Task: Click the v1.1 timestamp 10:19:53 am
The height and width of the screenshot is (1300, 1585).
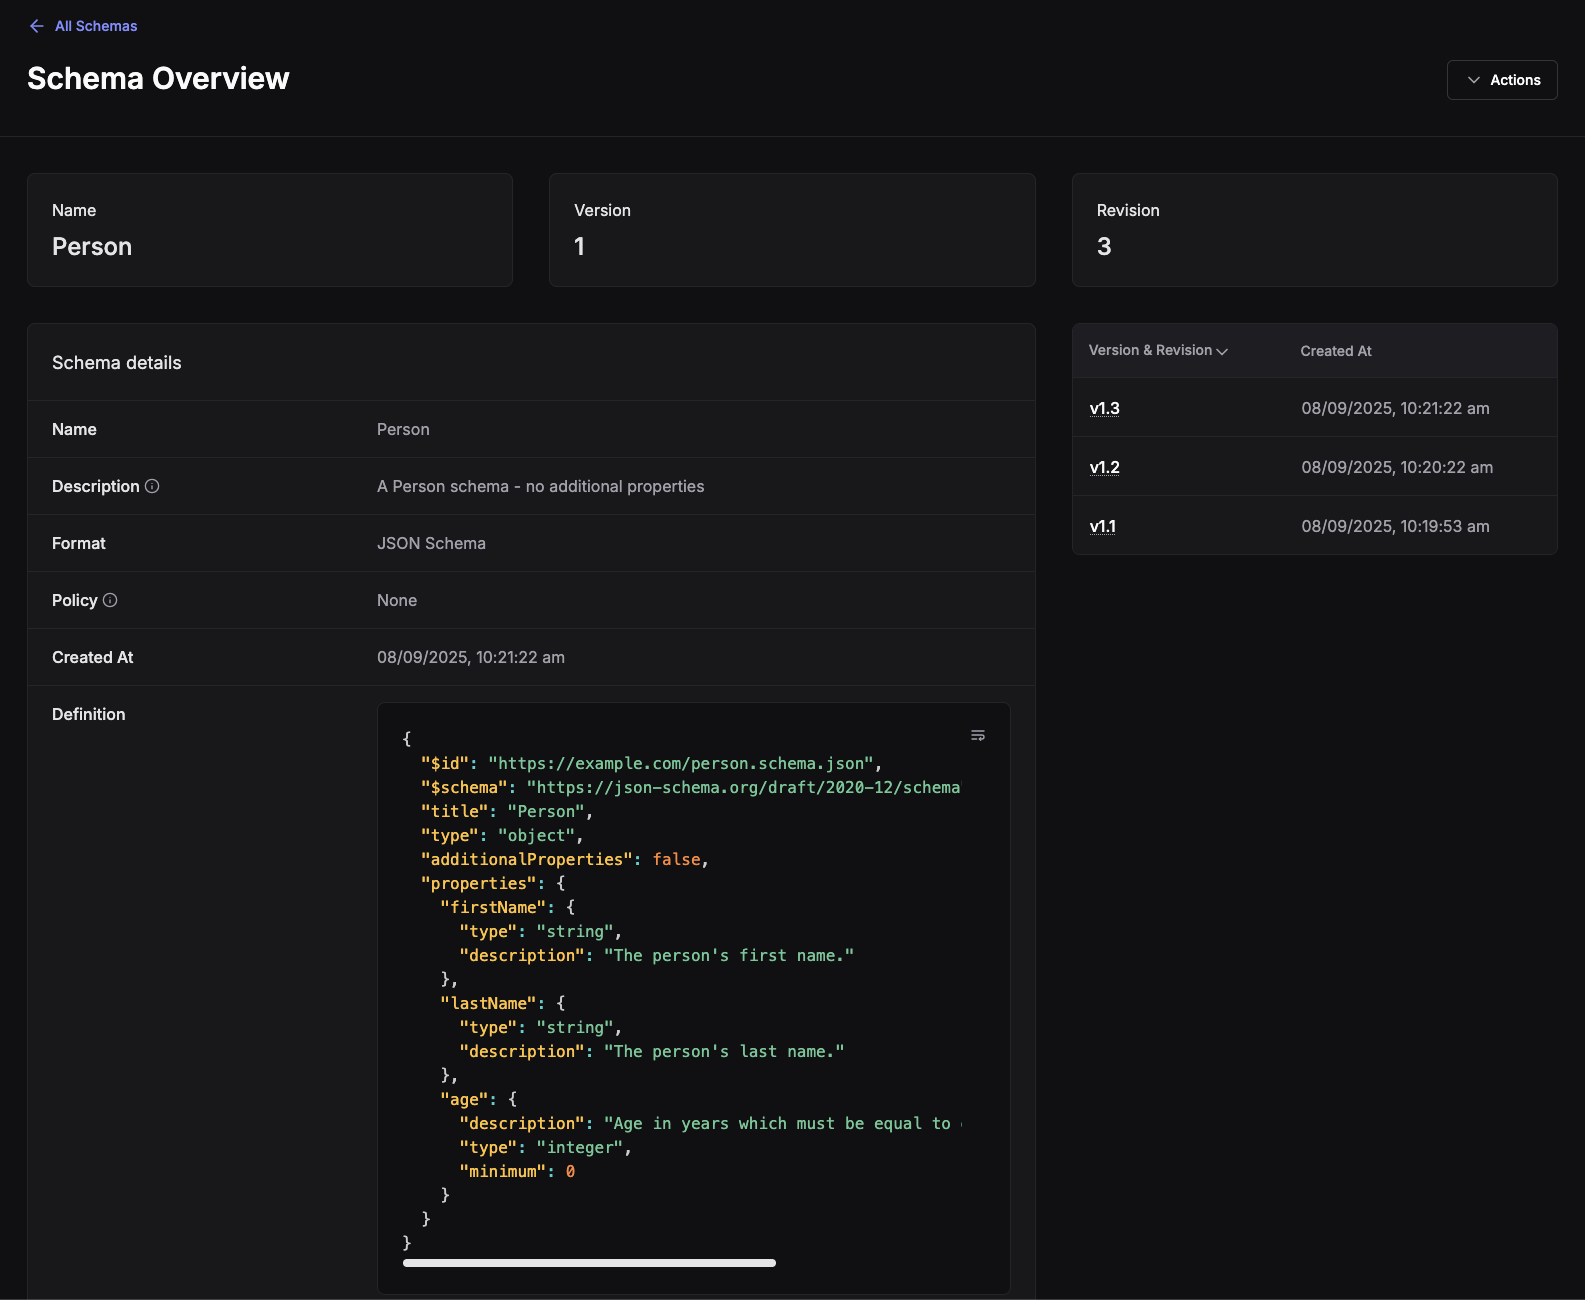Action: (x=1395, y=526)
